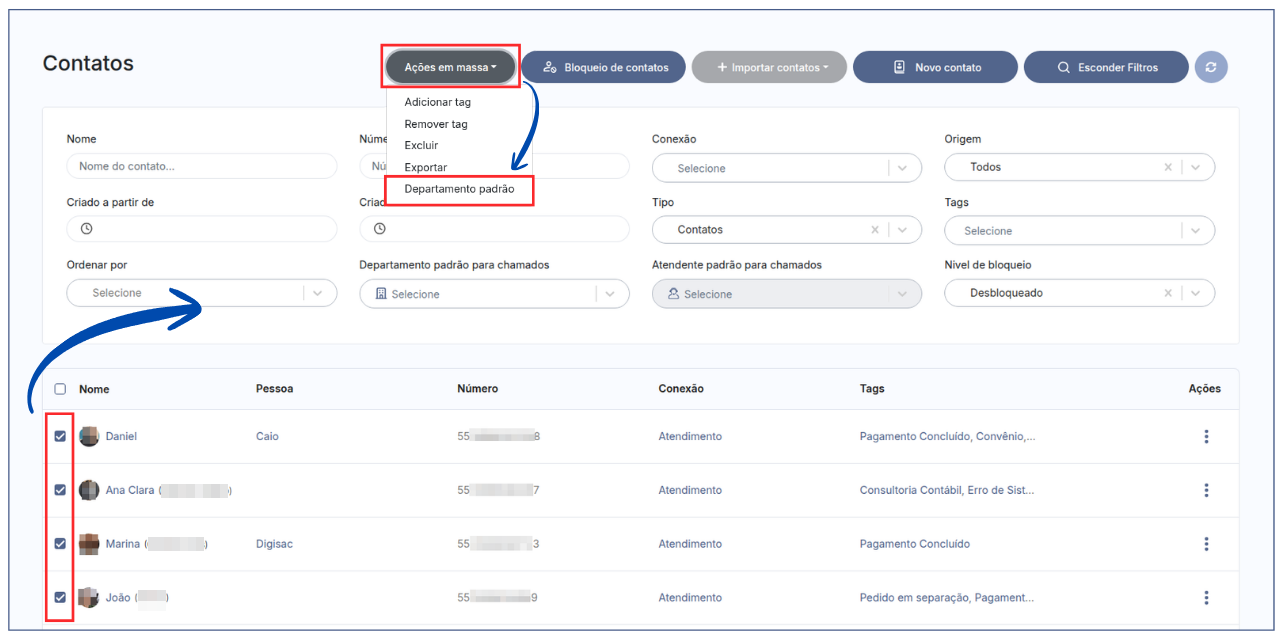
Task: Choose Adicionar tag in the menu
Action: pos(437,102)
